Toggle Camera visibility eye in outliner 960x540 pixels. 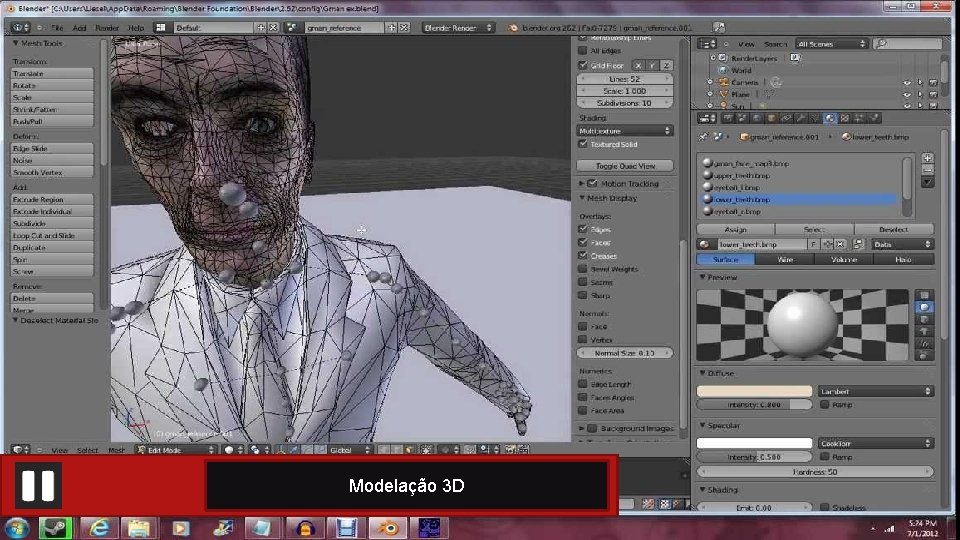pyautogui.click(x=907, y=83)
